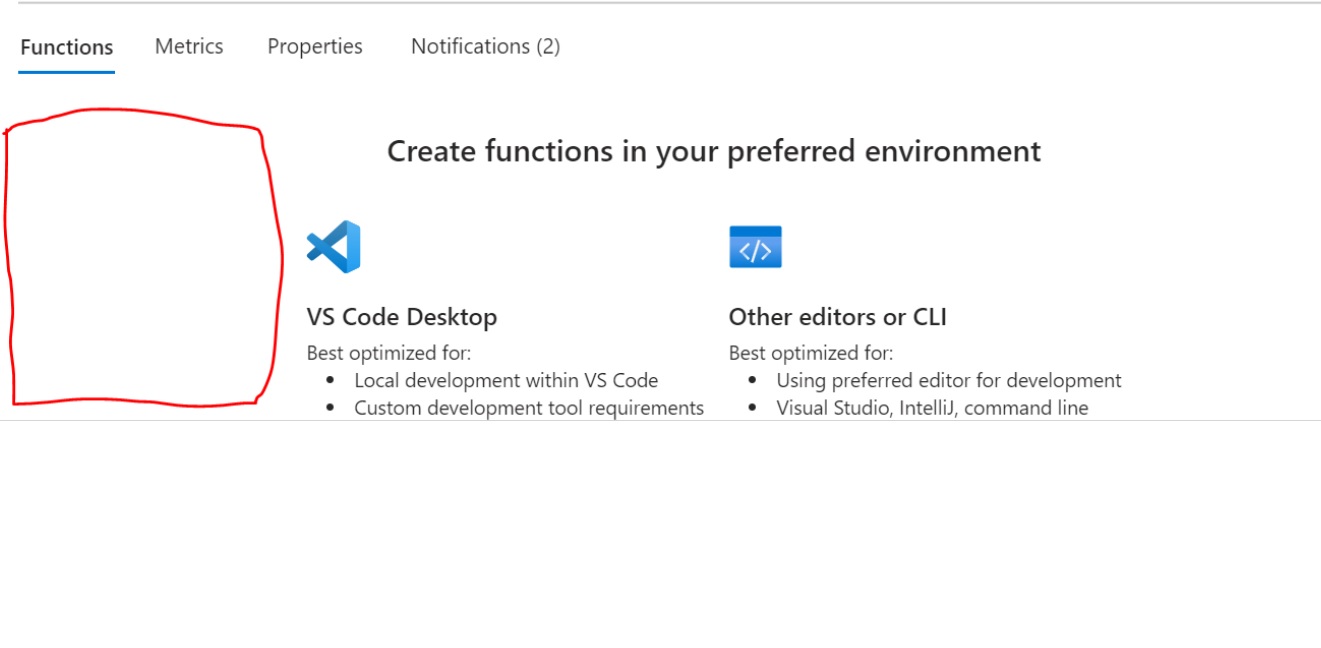
Task: Select the Visual Studio, IntelliJ, command line bullet
Action: point(932,408)
